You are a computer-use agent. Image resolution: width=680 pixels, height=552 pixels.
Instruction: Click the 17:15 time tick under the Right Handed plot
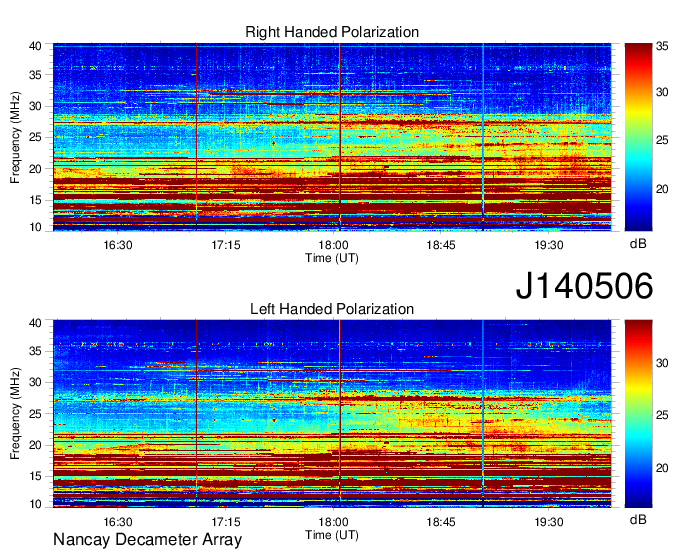click(x=226, y=245)
